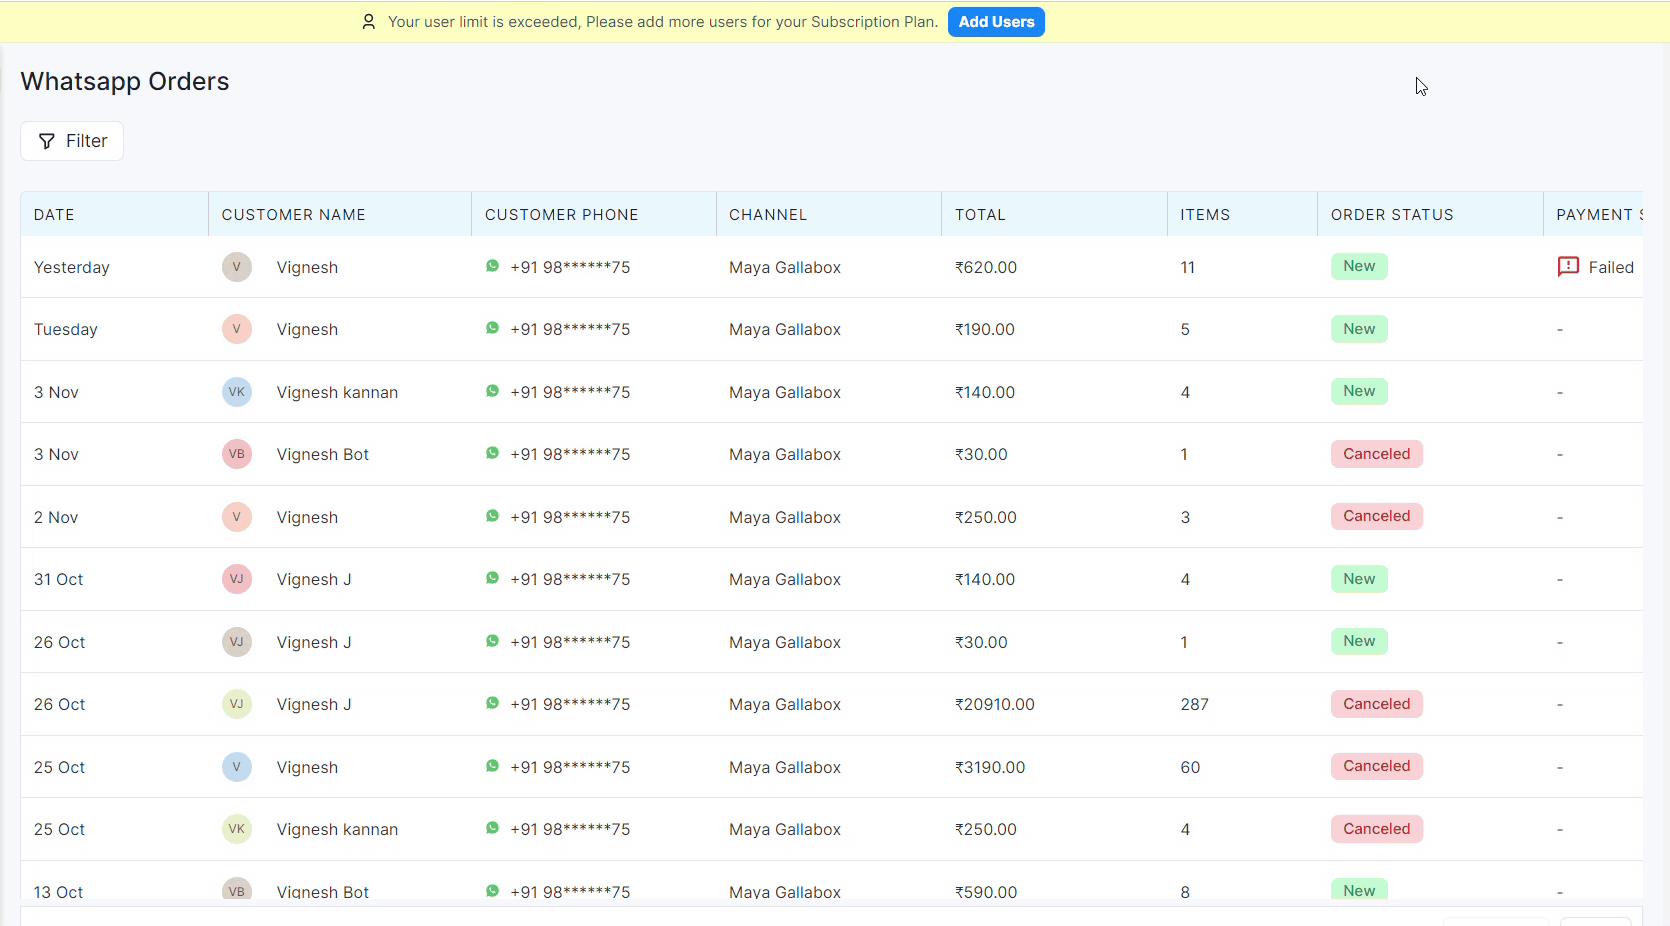Click the Customer Name column header

pyautogui.click(x=293, y=215)
